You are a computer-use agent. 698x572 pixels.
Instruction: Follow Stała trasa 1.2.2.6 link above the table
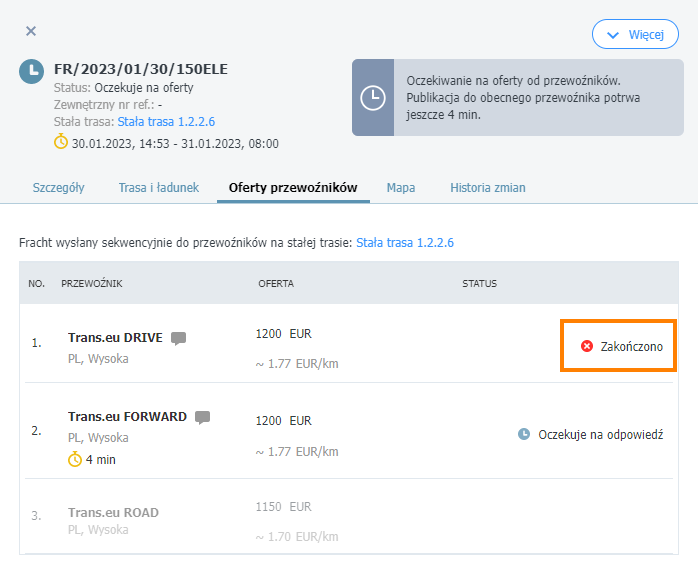point(405,243)
